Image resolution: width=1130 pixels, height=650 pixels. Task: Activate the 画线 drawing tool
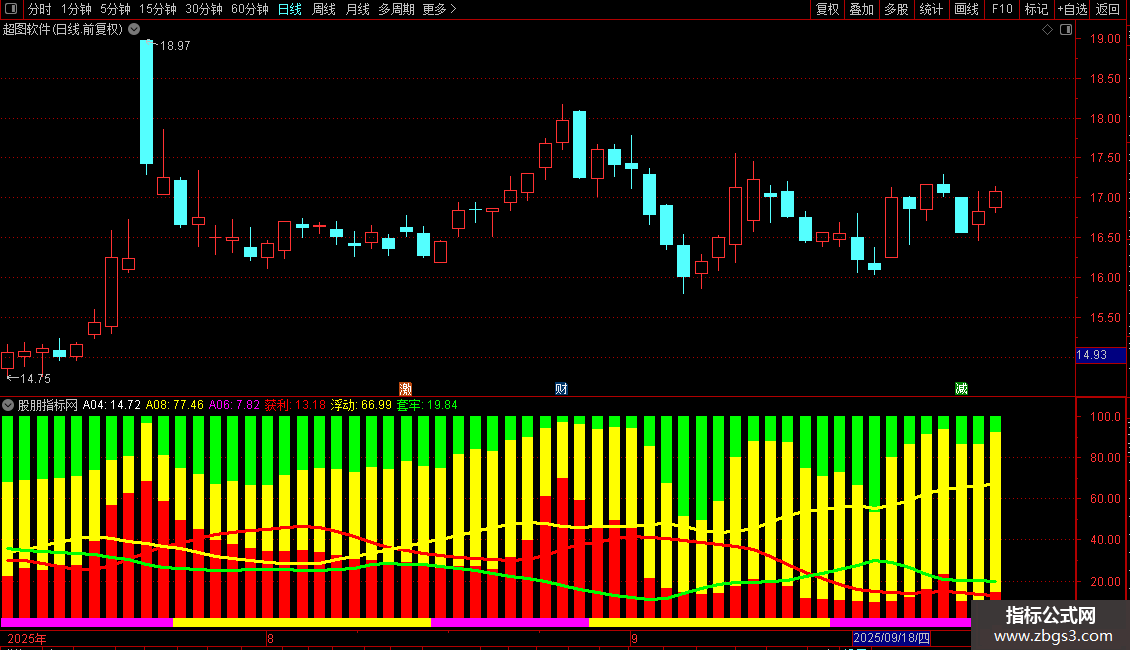966,9
